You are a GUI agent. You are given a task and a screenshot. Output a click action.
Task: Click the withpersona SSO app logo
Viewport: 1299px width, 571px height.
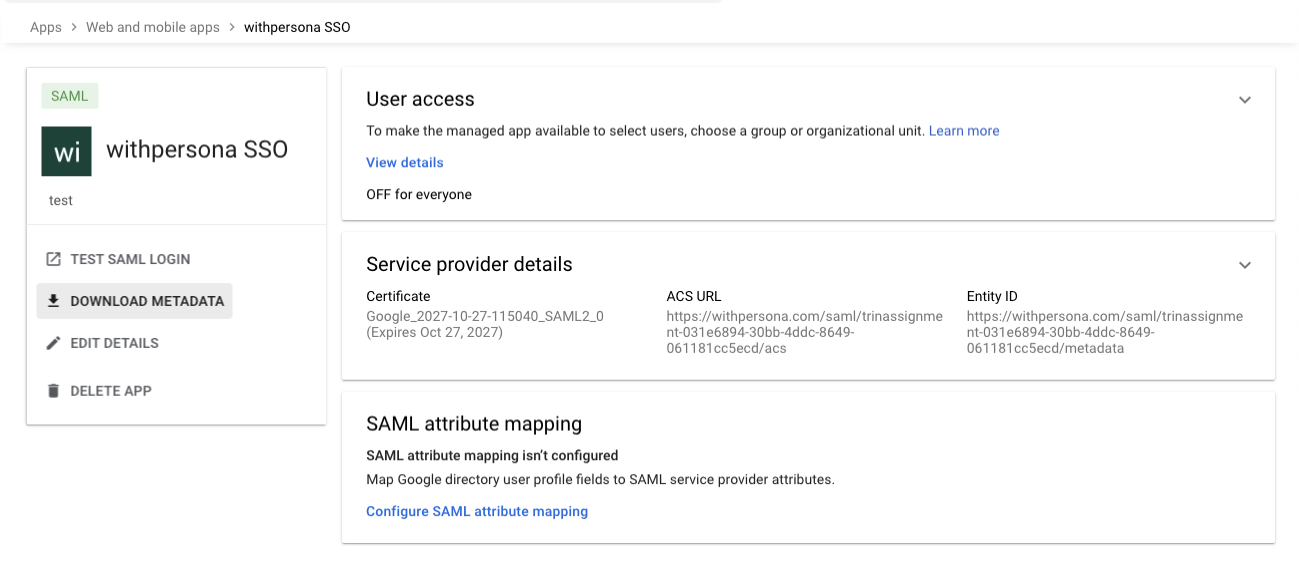[x=67, y=151]
